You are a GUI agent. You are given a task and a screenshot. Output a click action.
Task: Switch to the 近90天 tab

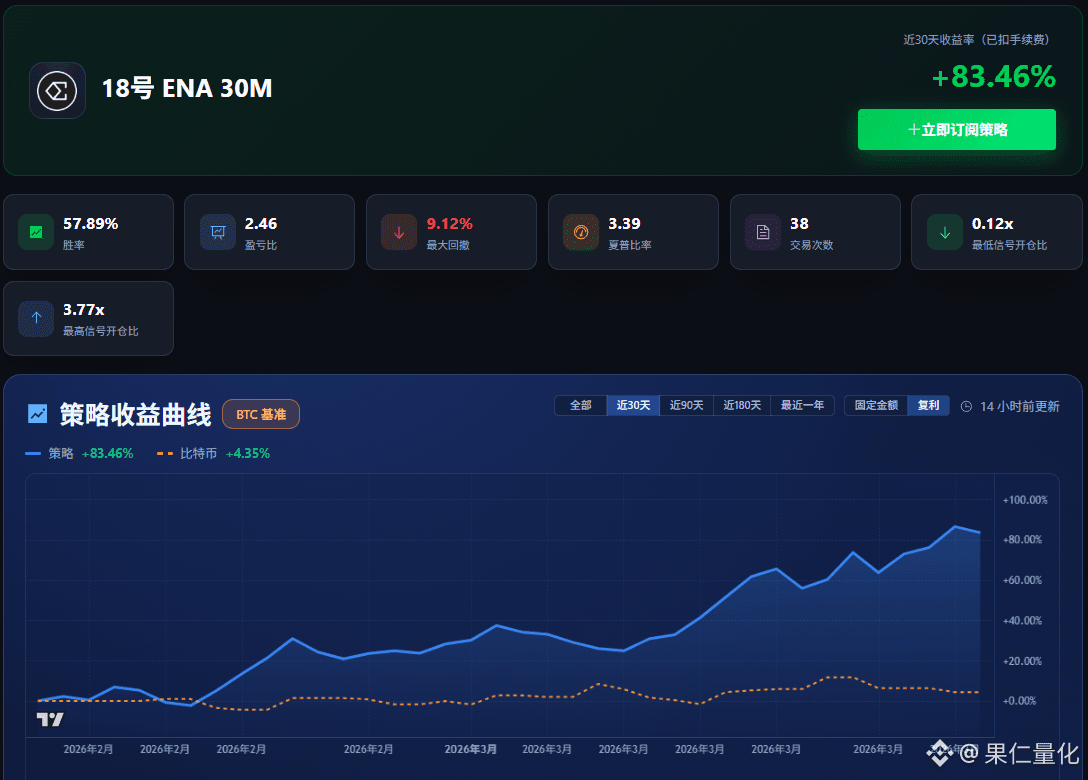click(x=686, y=405)
